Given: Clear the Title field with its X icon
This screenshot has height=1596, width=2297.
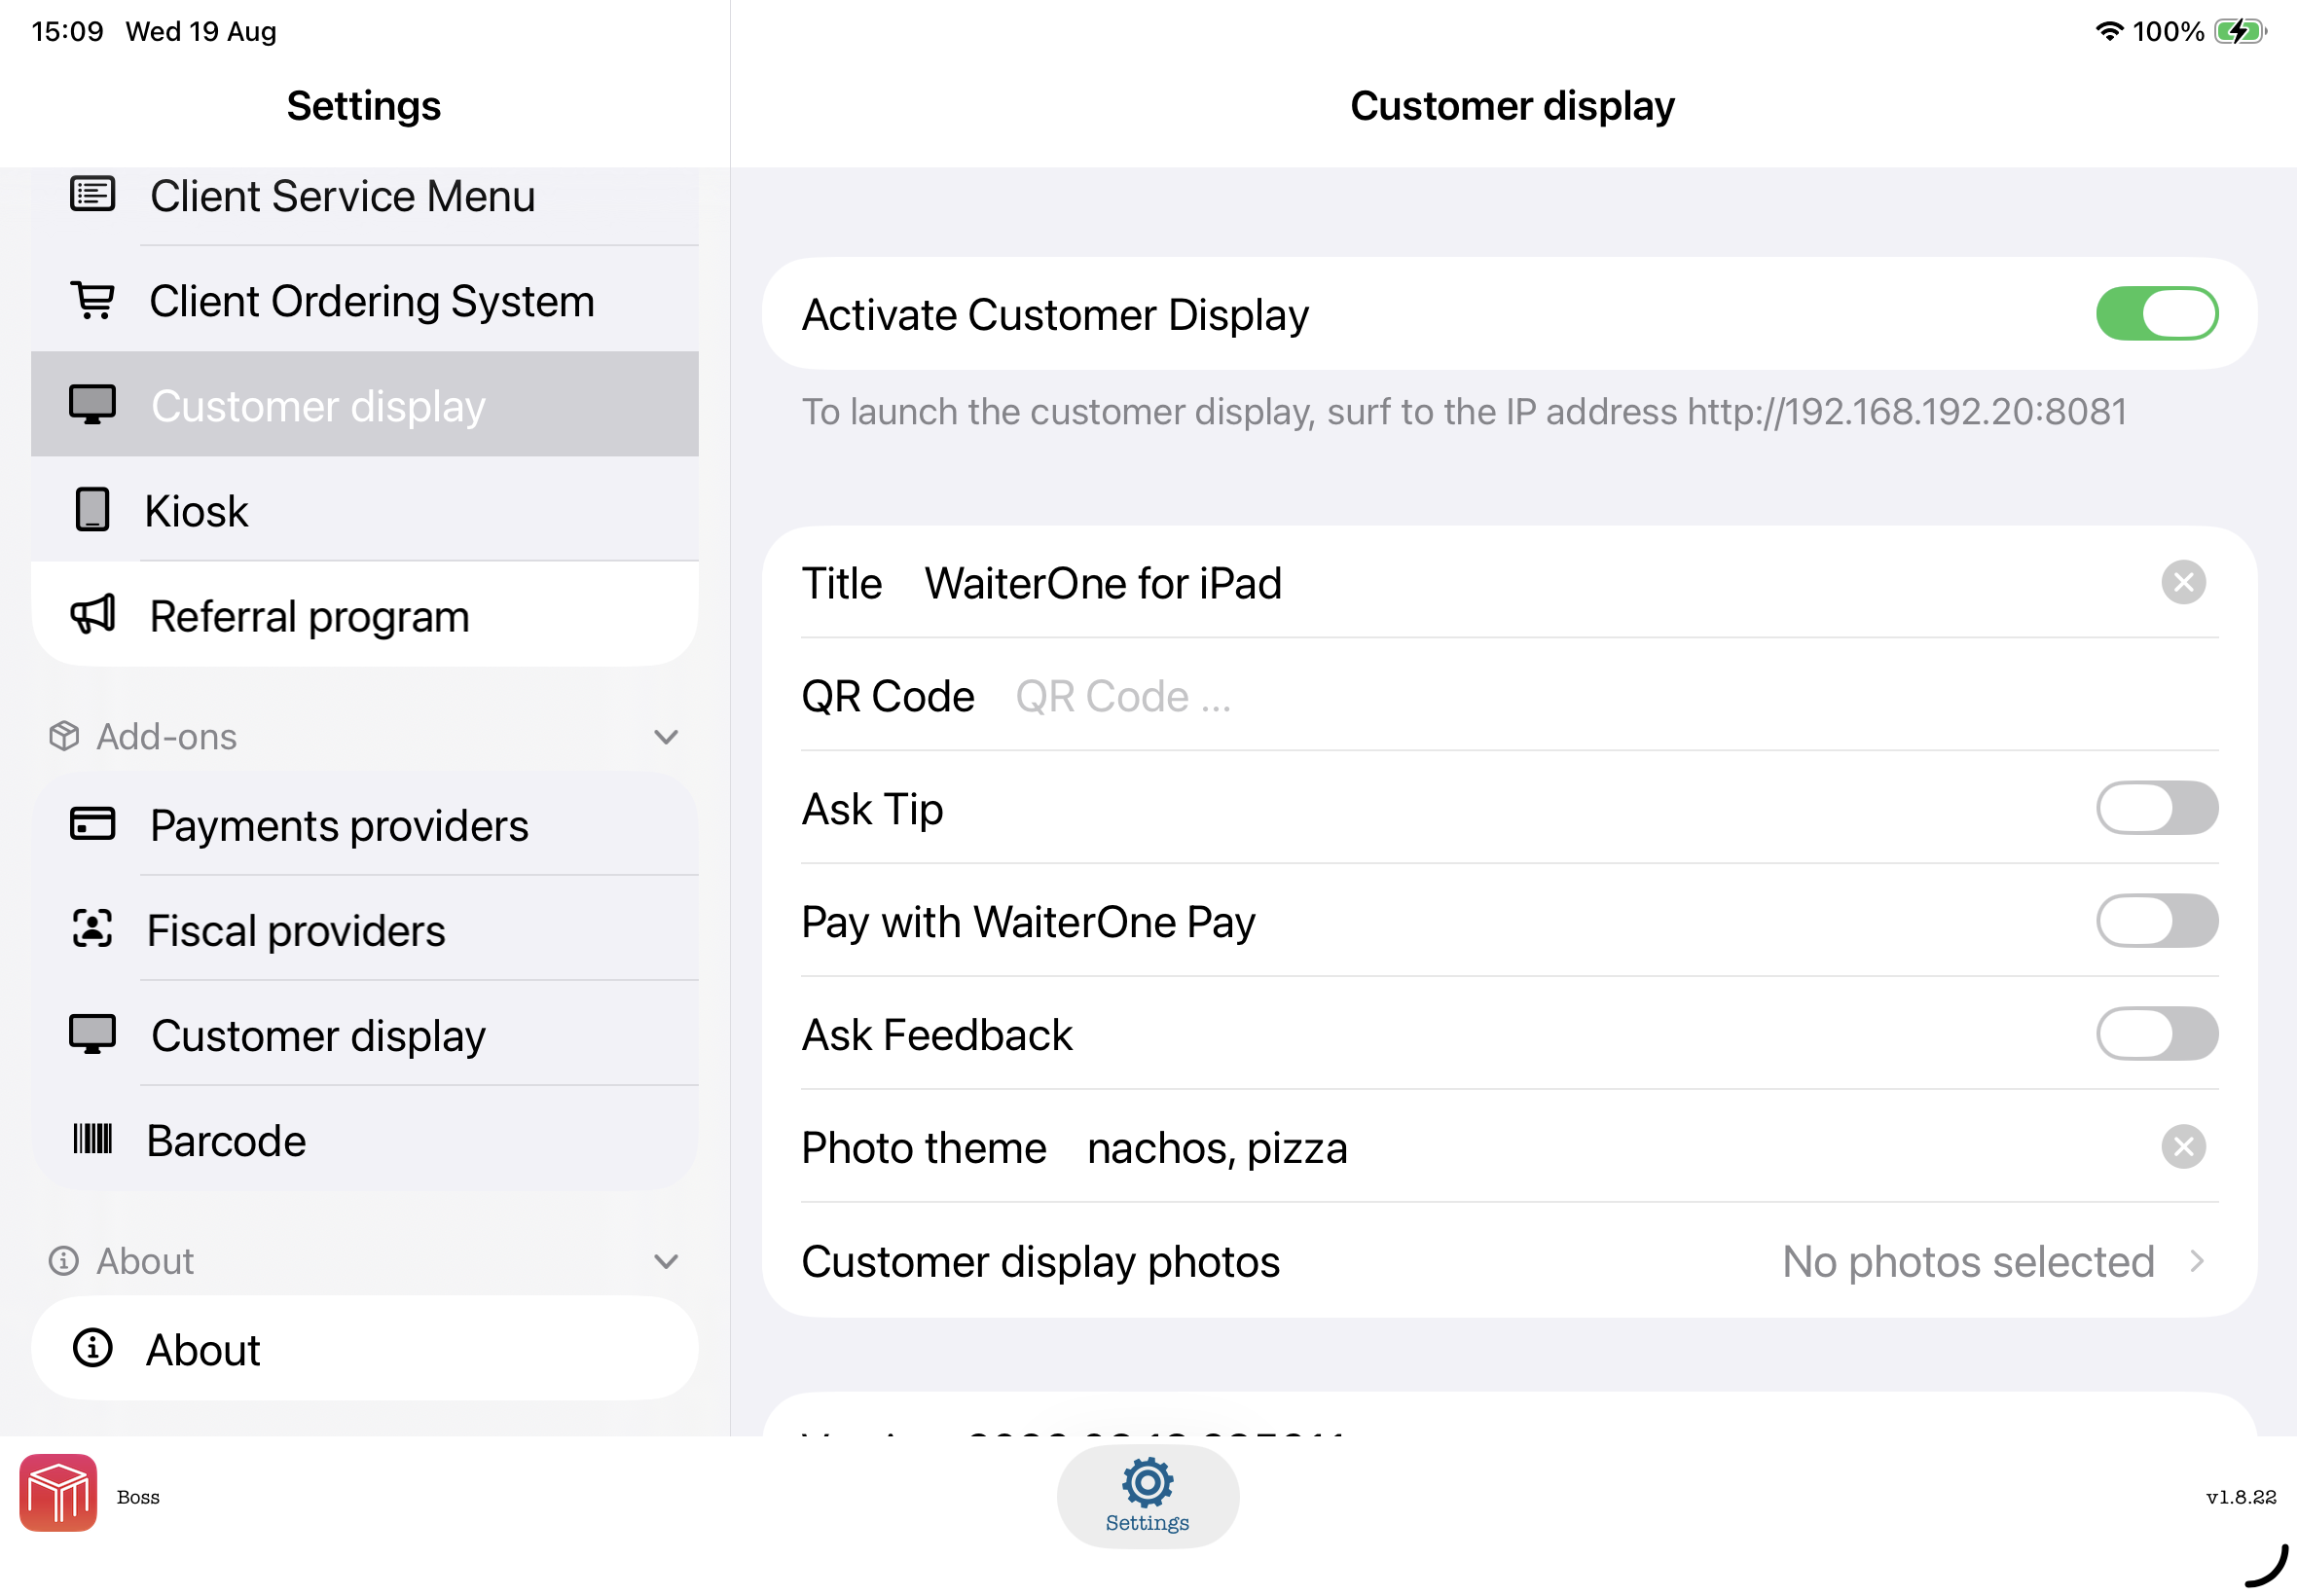Looking at the screenshot, I should (2183, 582).
